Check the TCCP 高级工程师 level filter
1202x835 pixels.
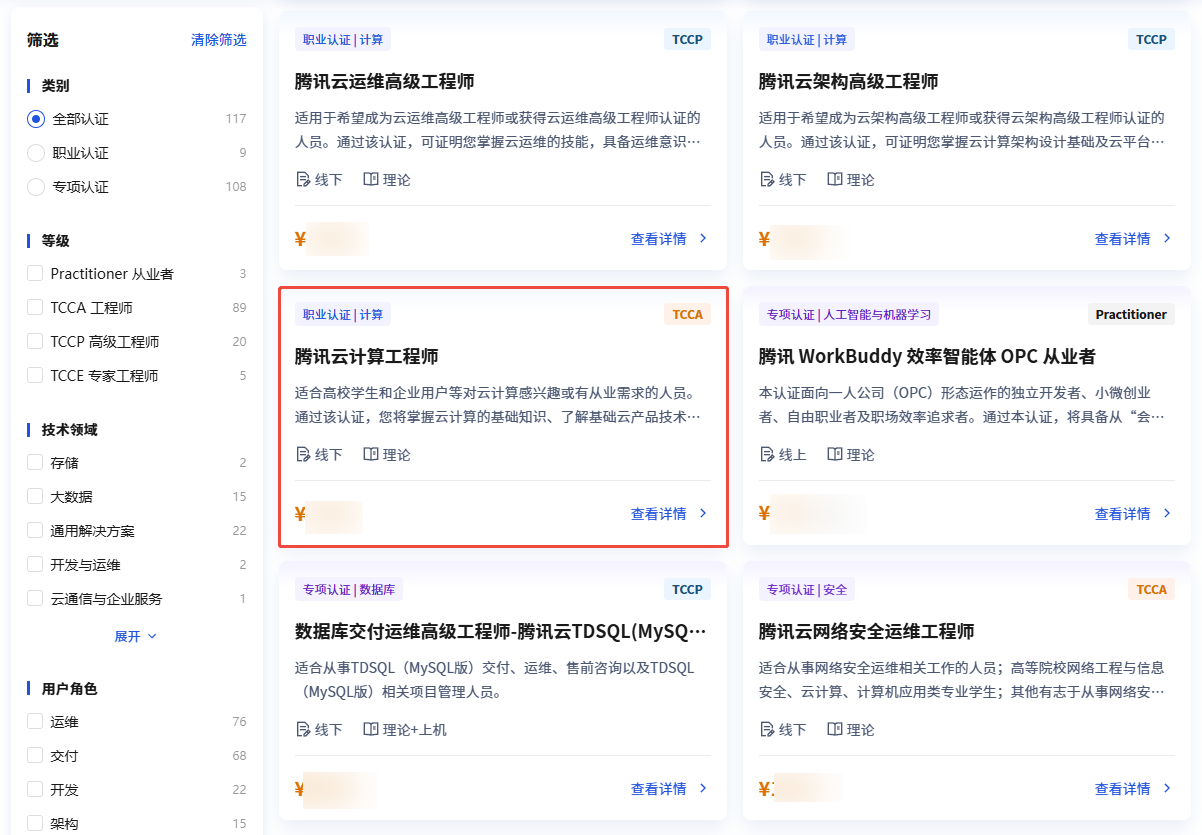pos(35,342)
